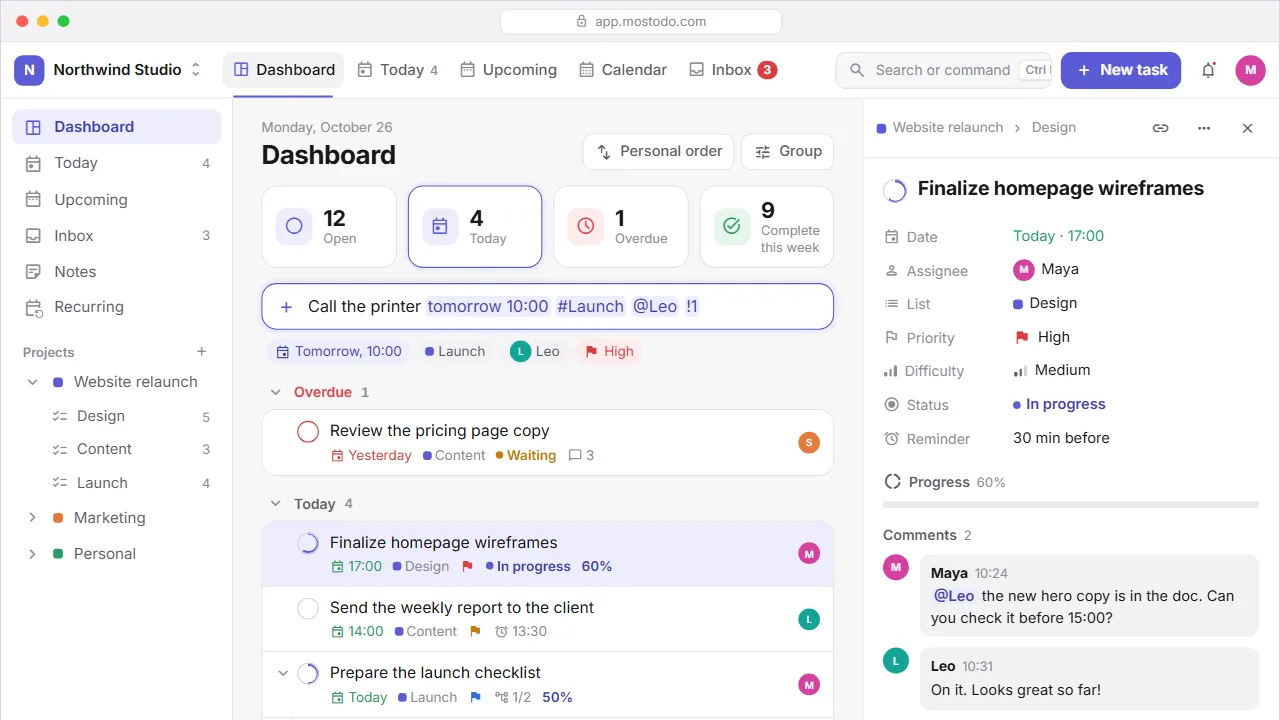Collapse the Today task section

point(275,504)
